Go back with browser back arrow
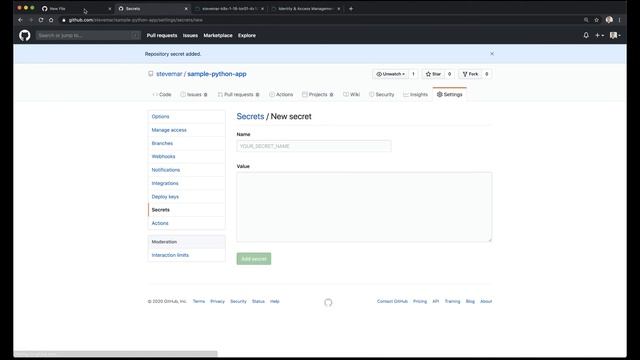Screen dimensions: 640x360 click(x=20, y=20)
